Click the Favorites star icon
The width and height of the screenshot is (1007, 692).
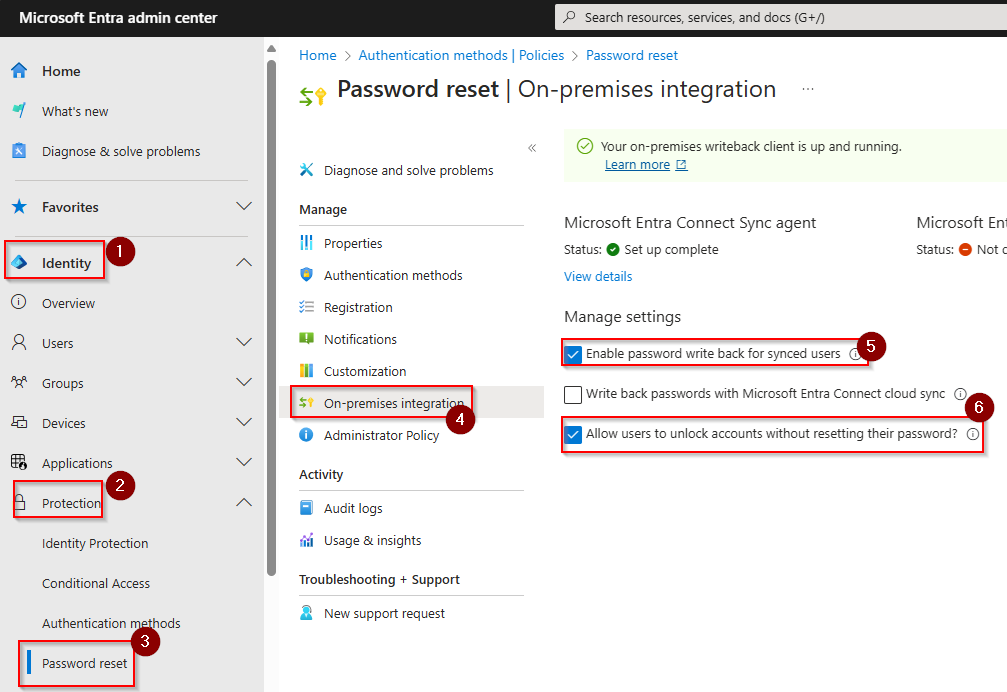pos(19,207)
